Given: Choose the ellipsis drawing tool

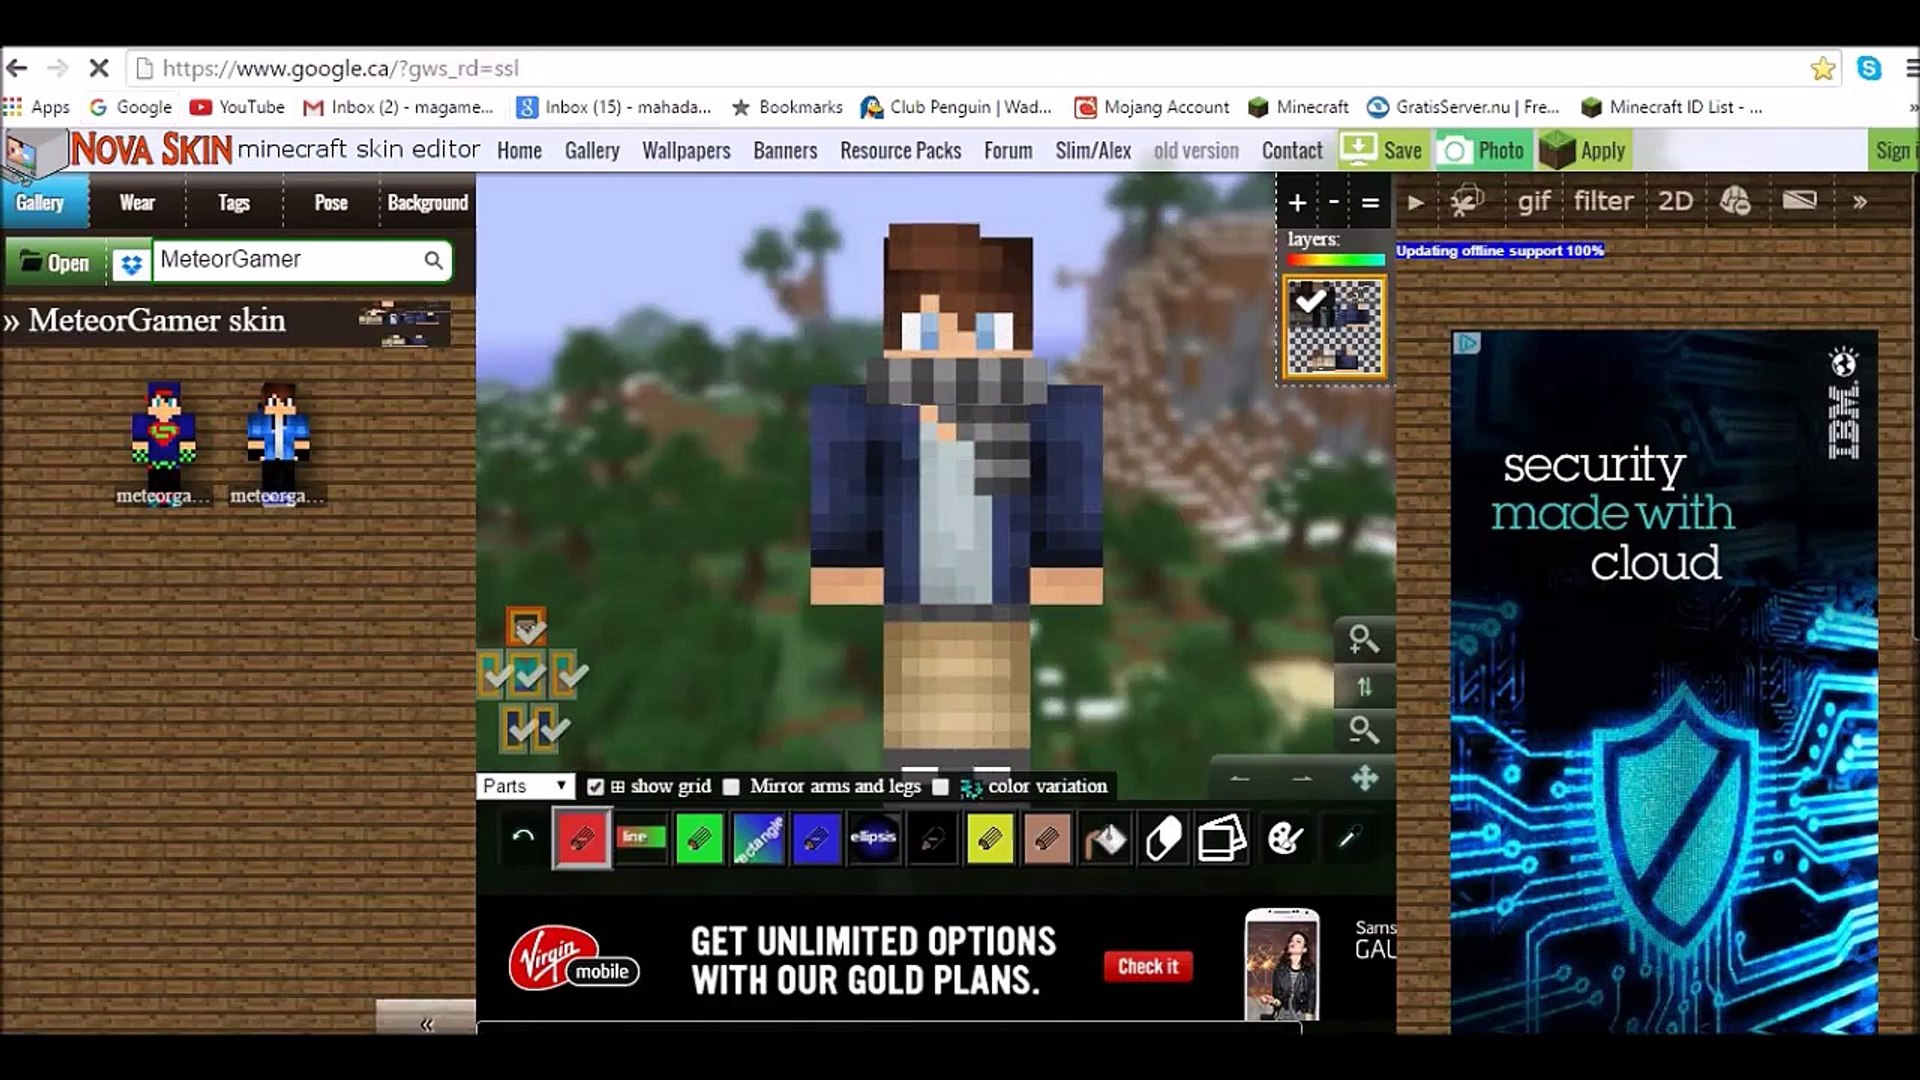Looking at the screenshot, I should point(873,838).
